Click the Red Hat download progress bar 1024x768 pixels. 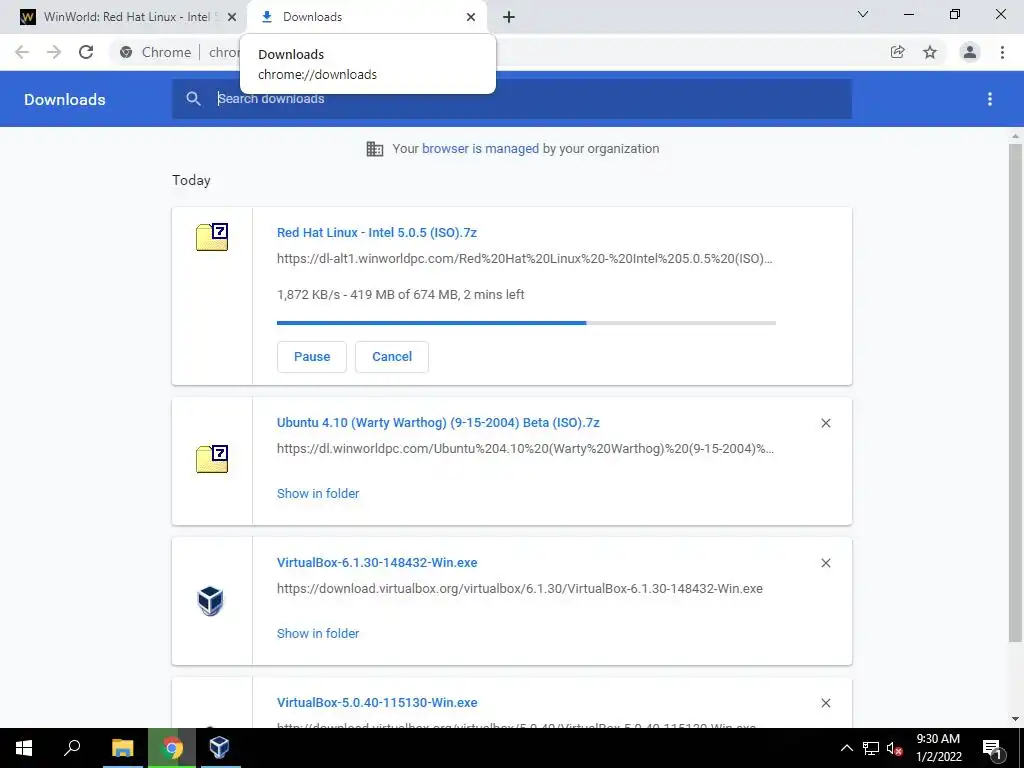point(526,323)
